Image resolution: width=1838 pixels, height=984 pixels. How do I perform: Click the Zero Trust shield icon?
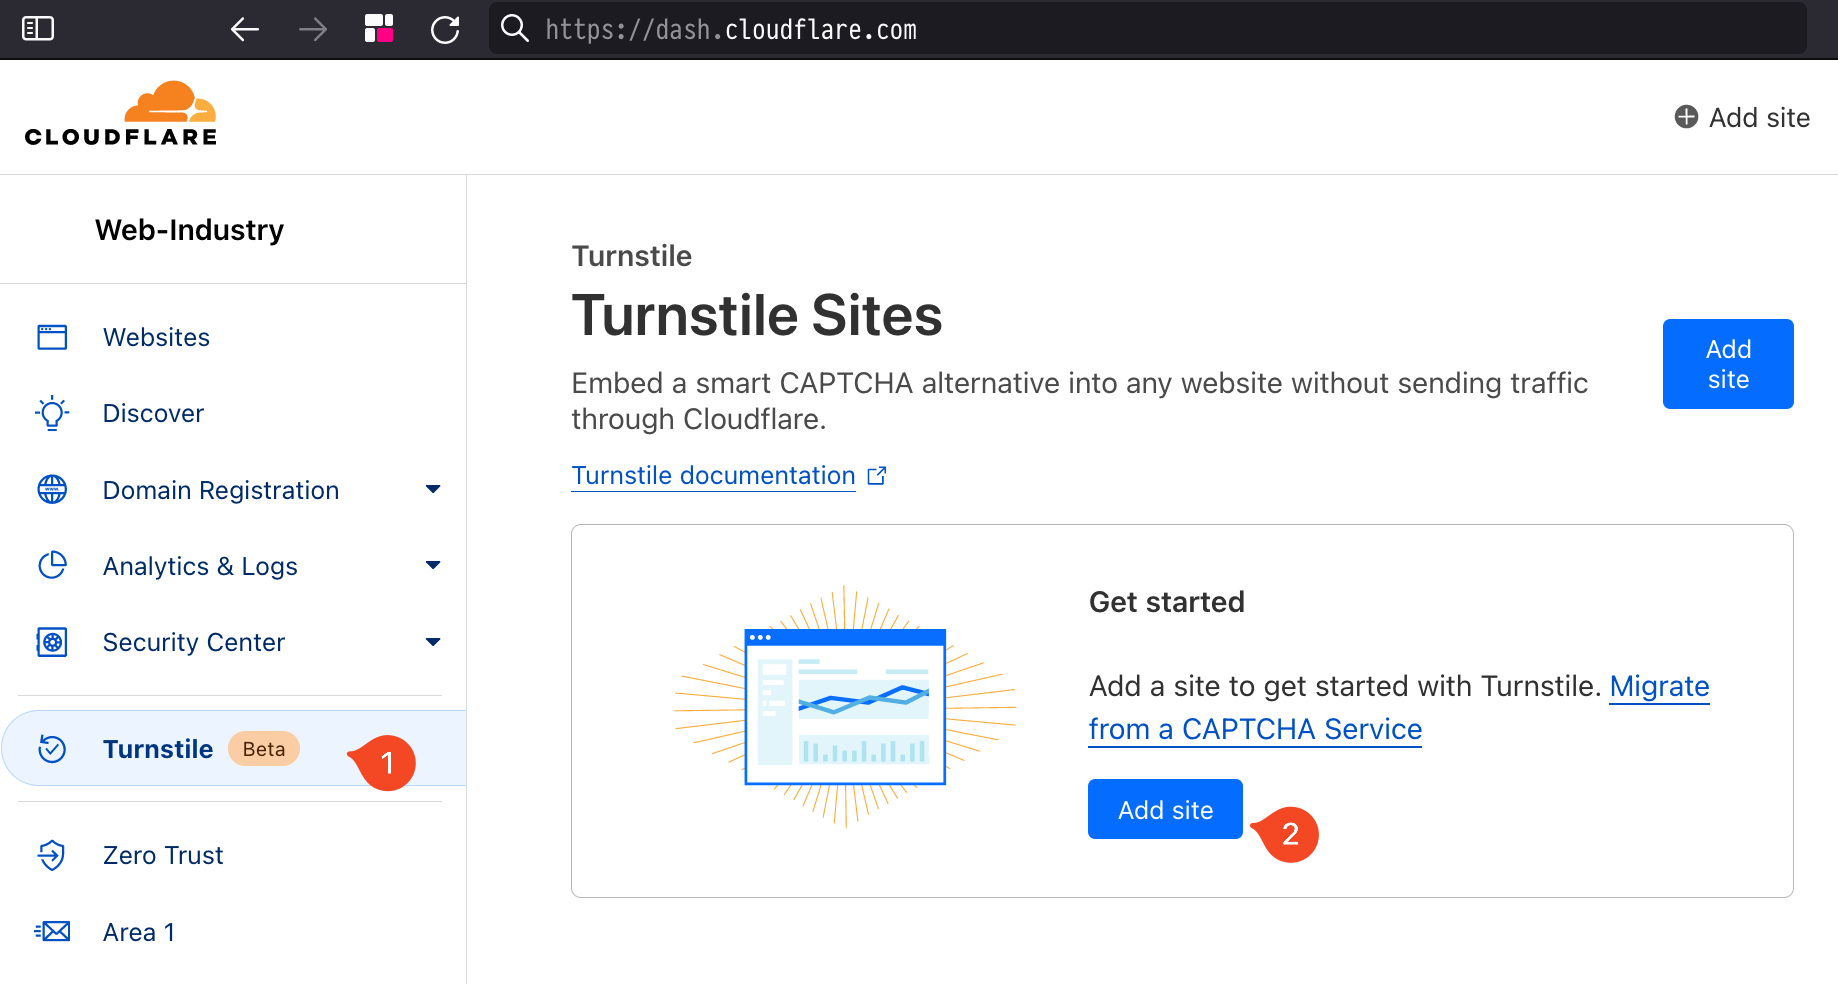(52, 855)
